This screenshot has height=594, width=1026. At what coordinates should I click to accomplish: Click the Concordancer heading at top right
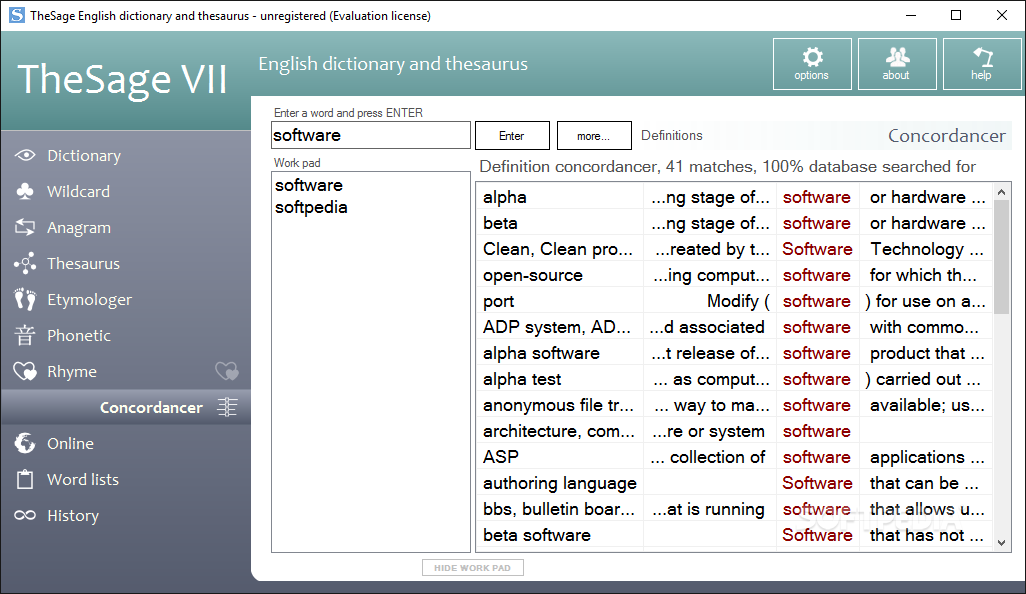click(947, 135)
